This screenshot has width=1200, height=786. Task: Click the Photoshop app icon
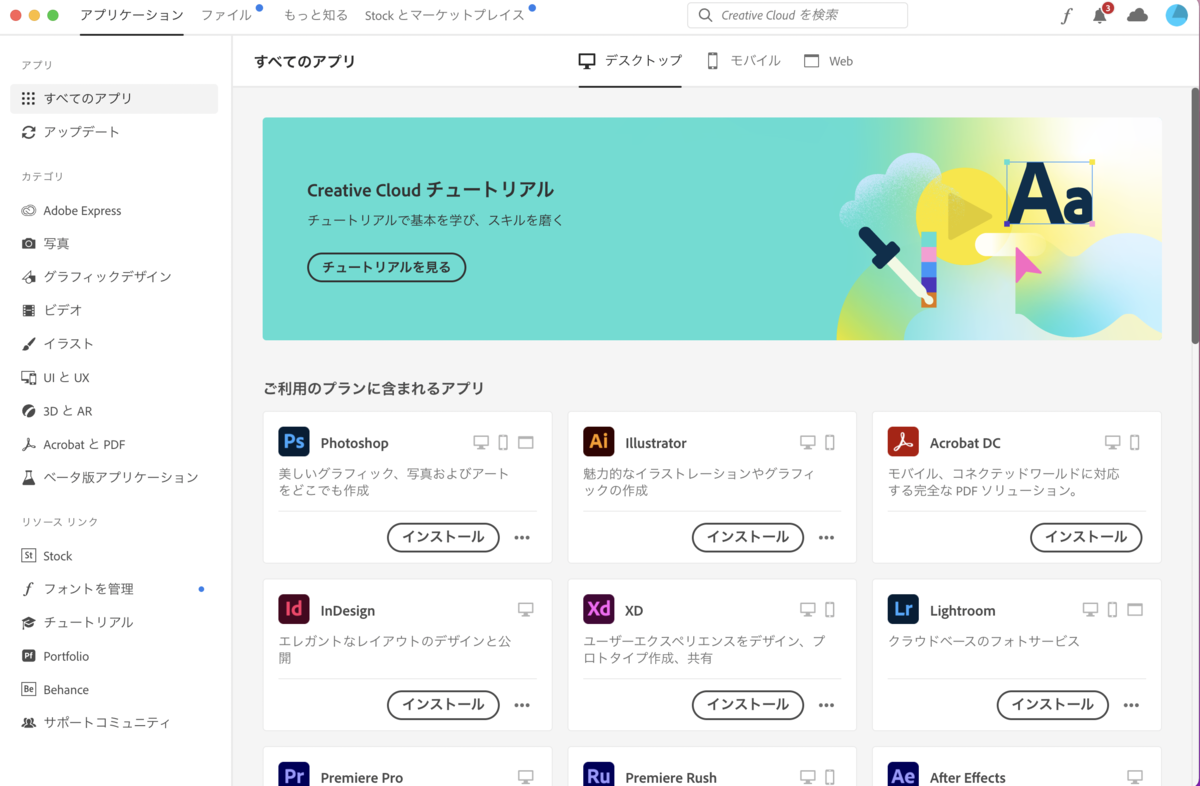click(x=294, y=441)
